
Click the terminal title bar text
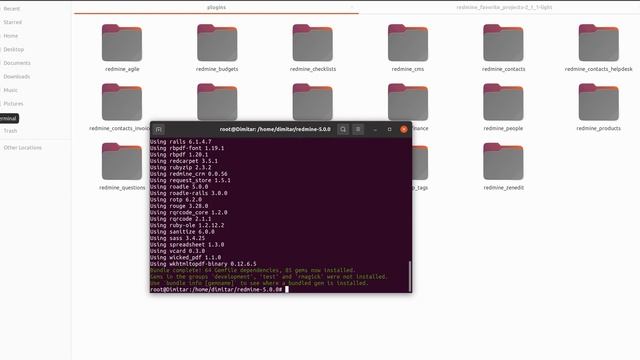pyautogui.click(x=275, y=129)
